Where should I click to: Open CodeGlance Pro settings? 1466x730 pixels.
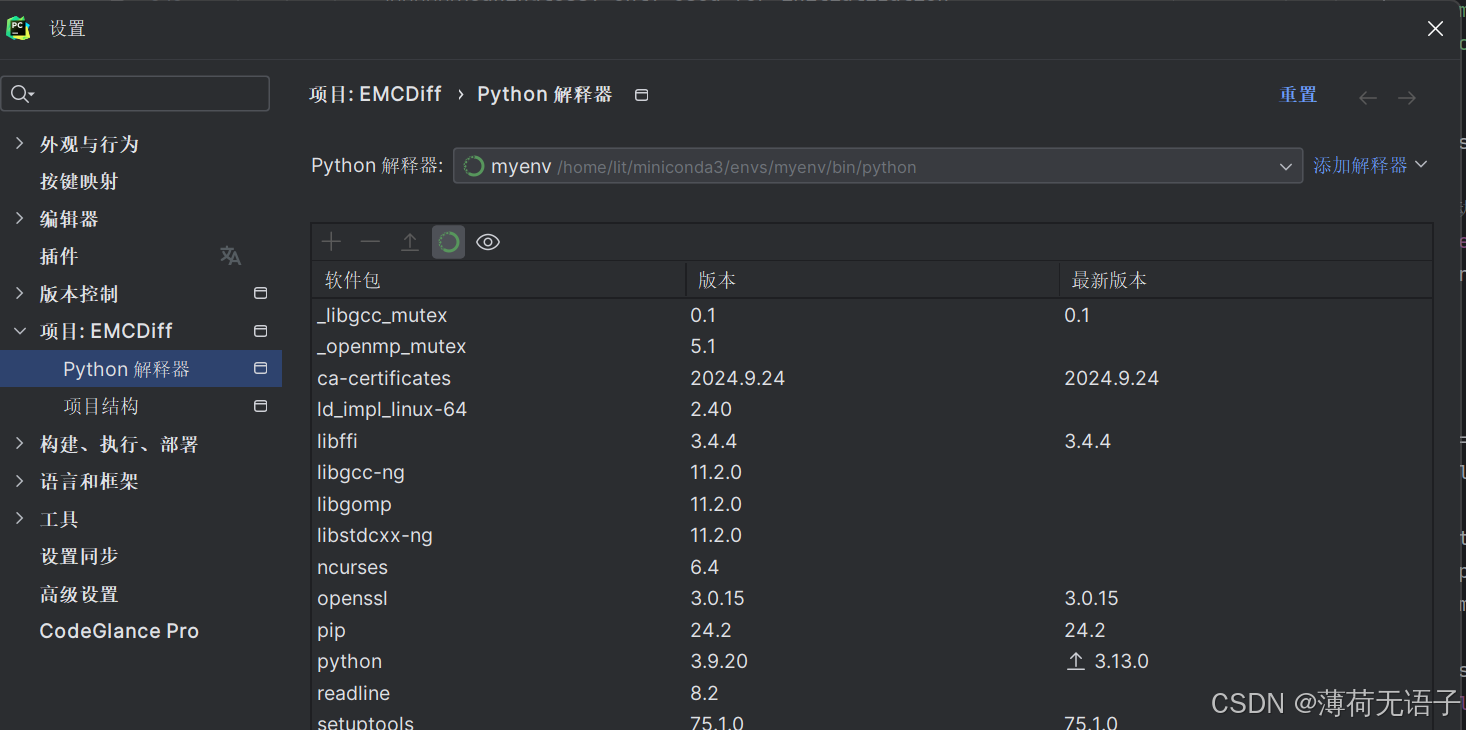click(x=119, y=631)
